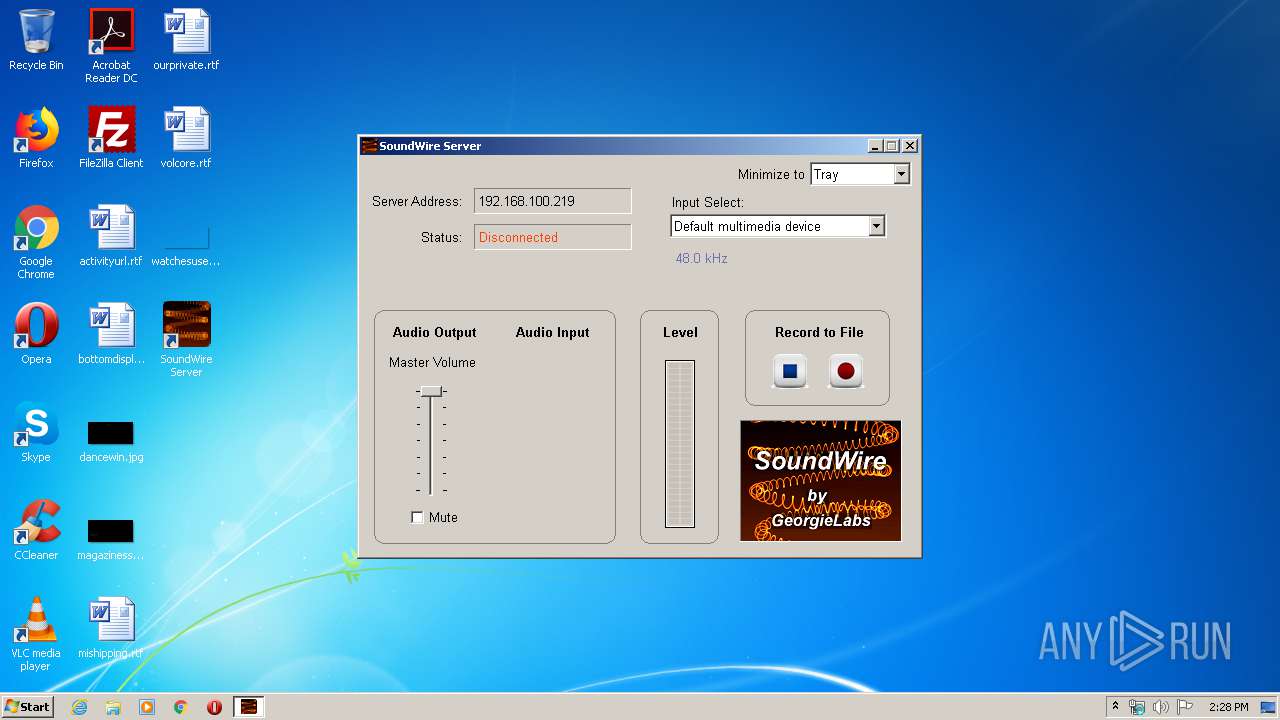The width and height of the screenshot is (1280, 720).
Task: Click the stop recording square button
Action: pos(790,371)
